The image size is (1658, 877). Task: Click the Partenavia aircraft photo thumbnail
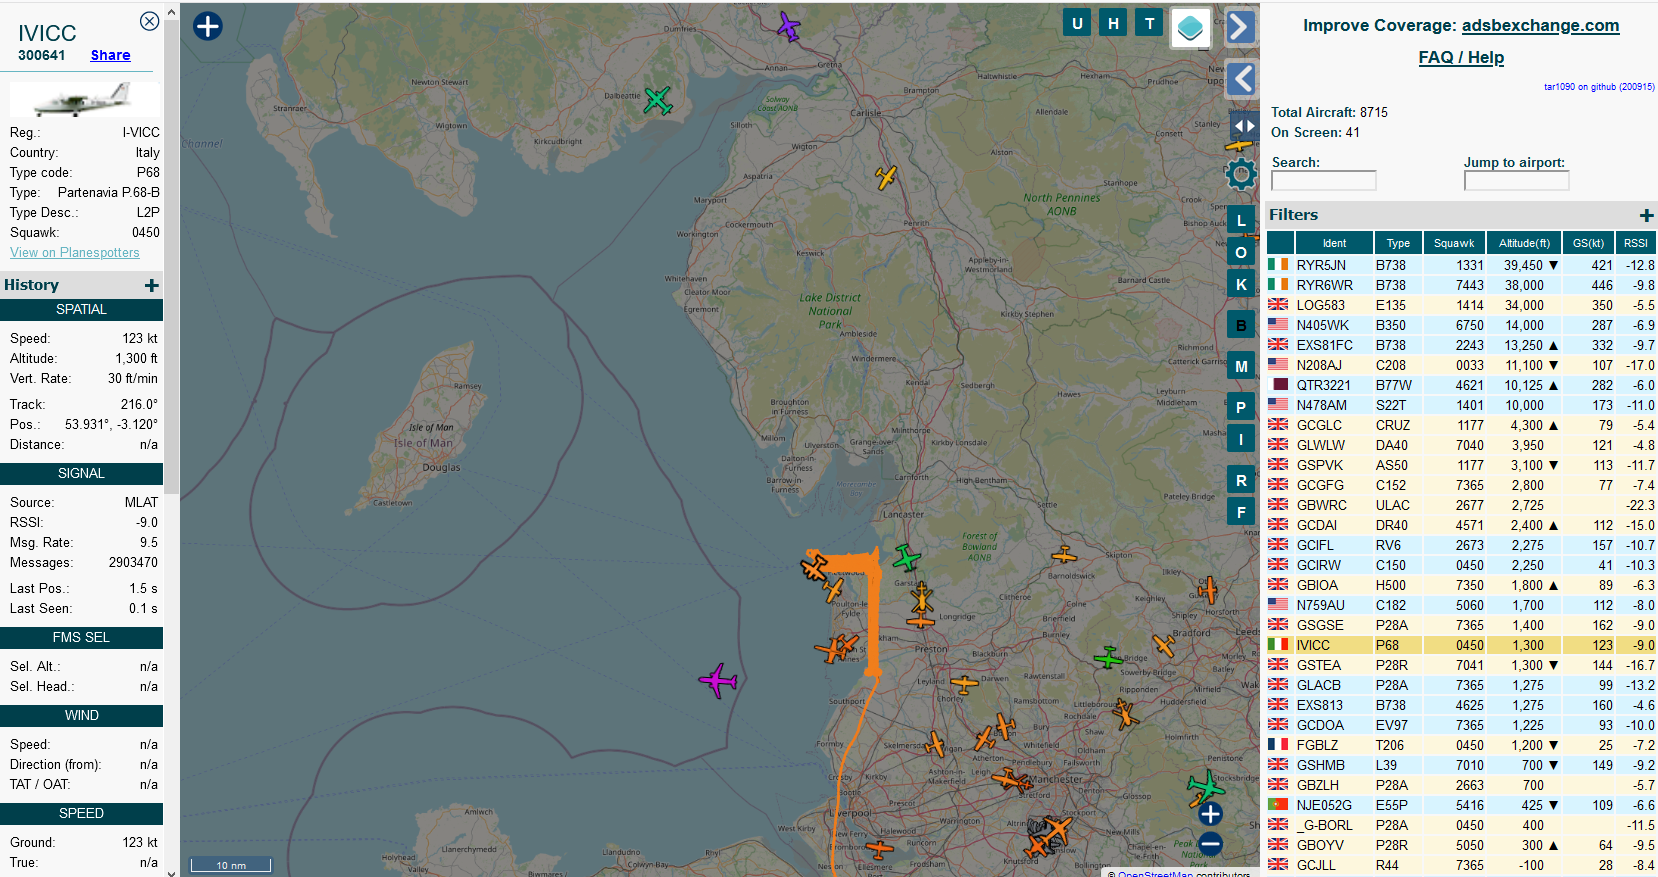coord(84,98)
